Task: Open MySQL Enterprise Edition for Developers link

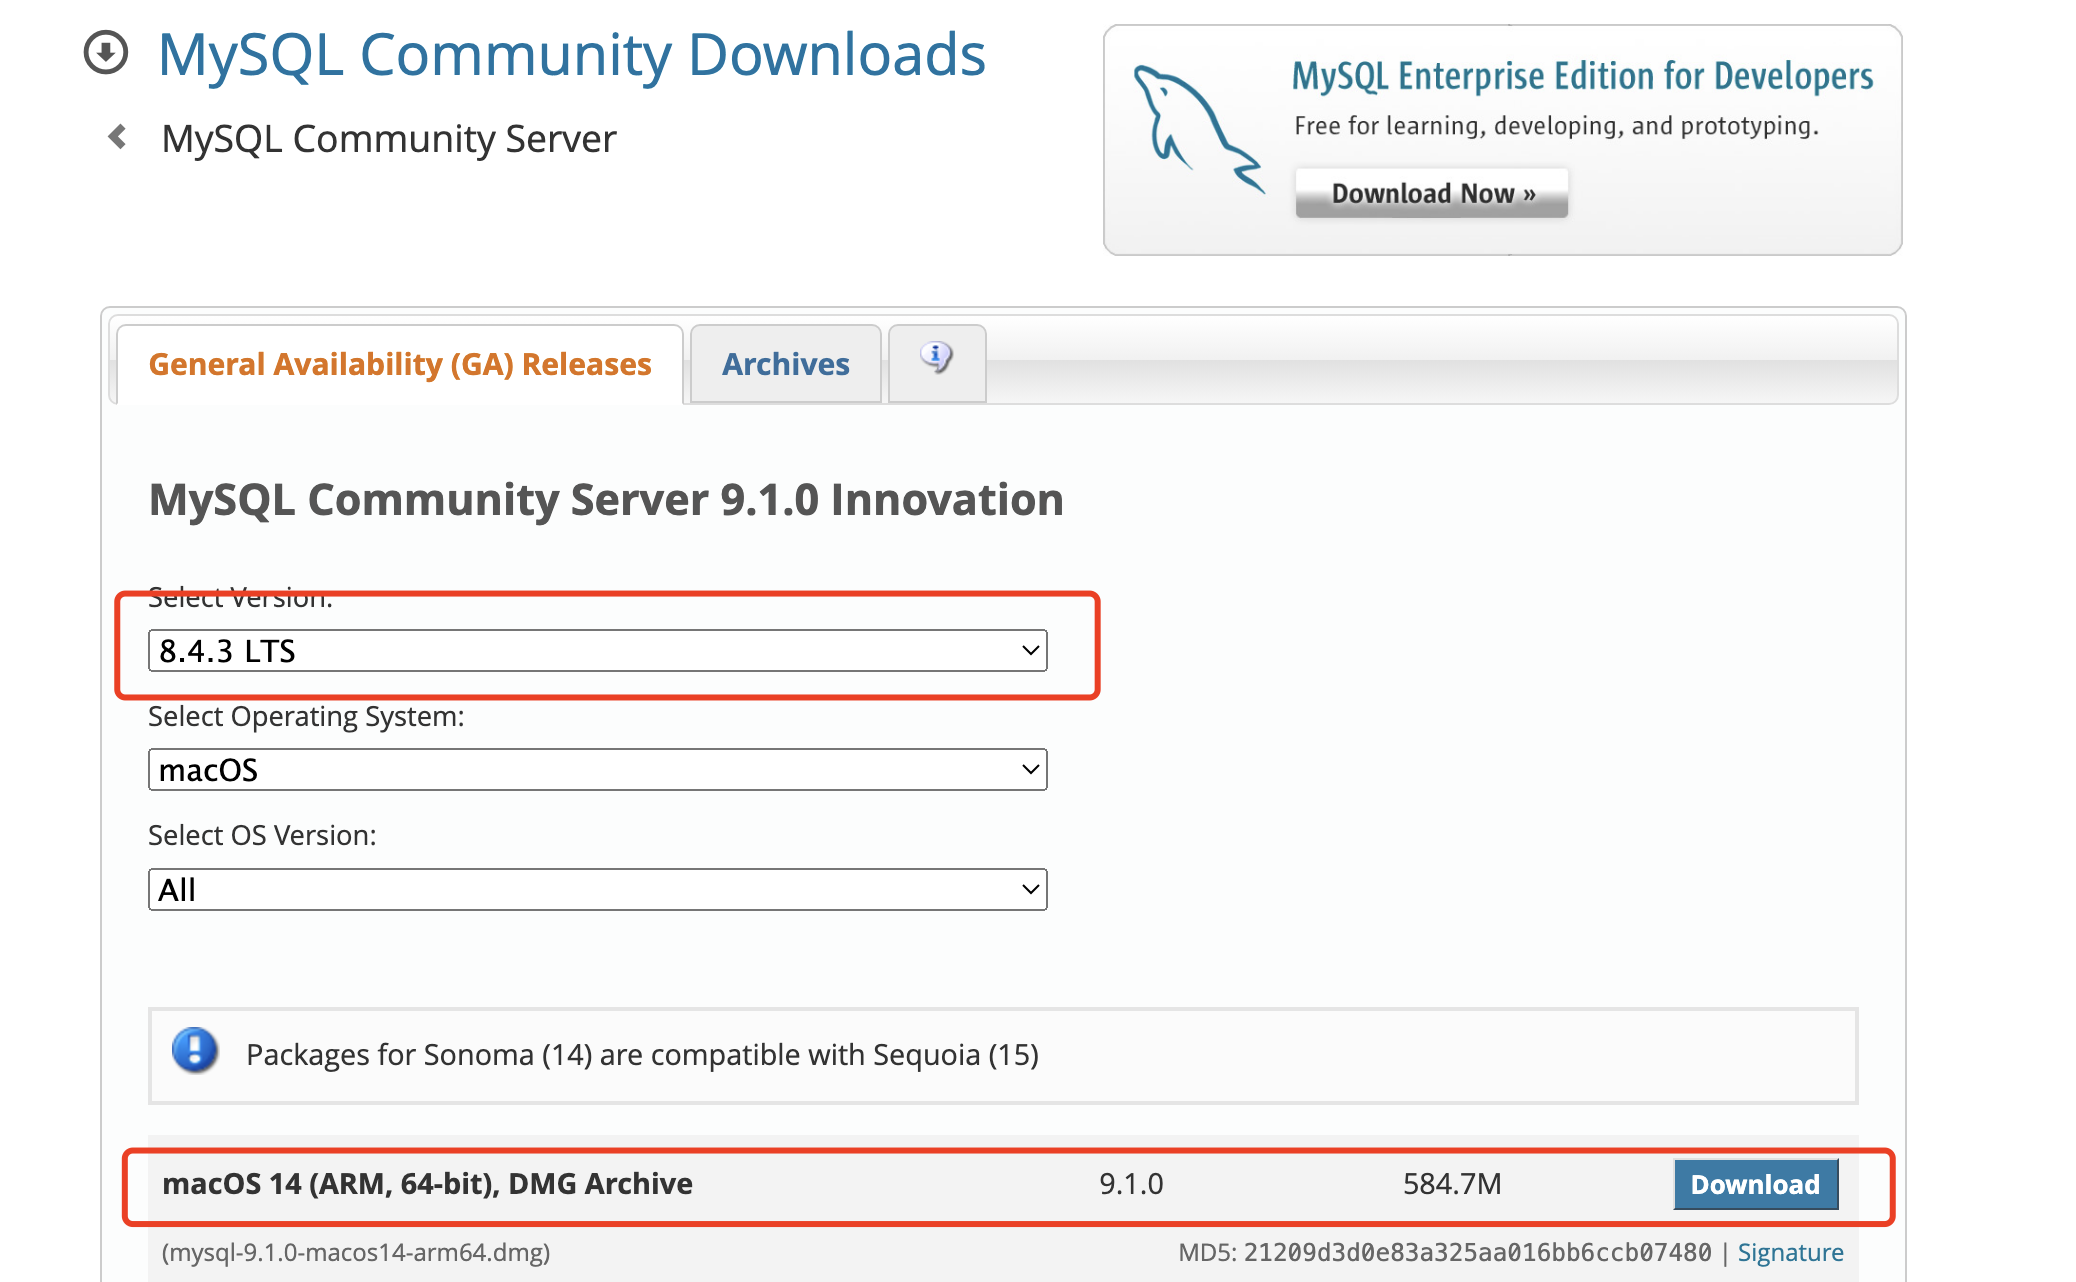Action: (1582, 76)
